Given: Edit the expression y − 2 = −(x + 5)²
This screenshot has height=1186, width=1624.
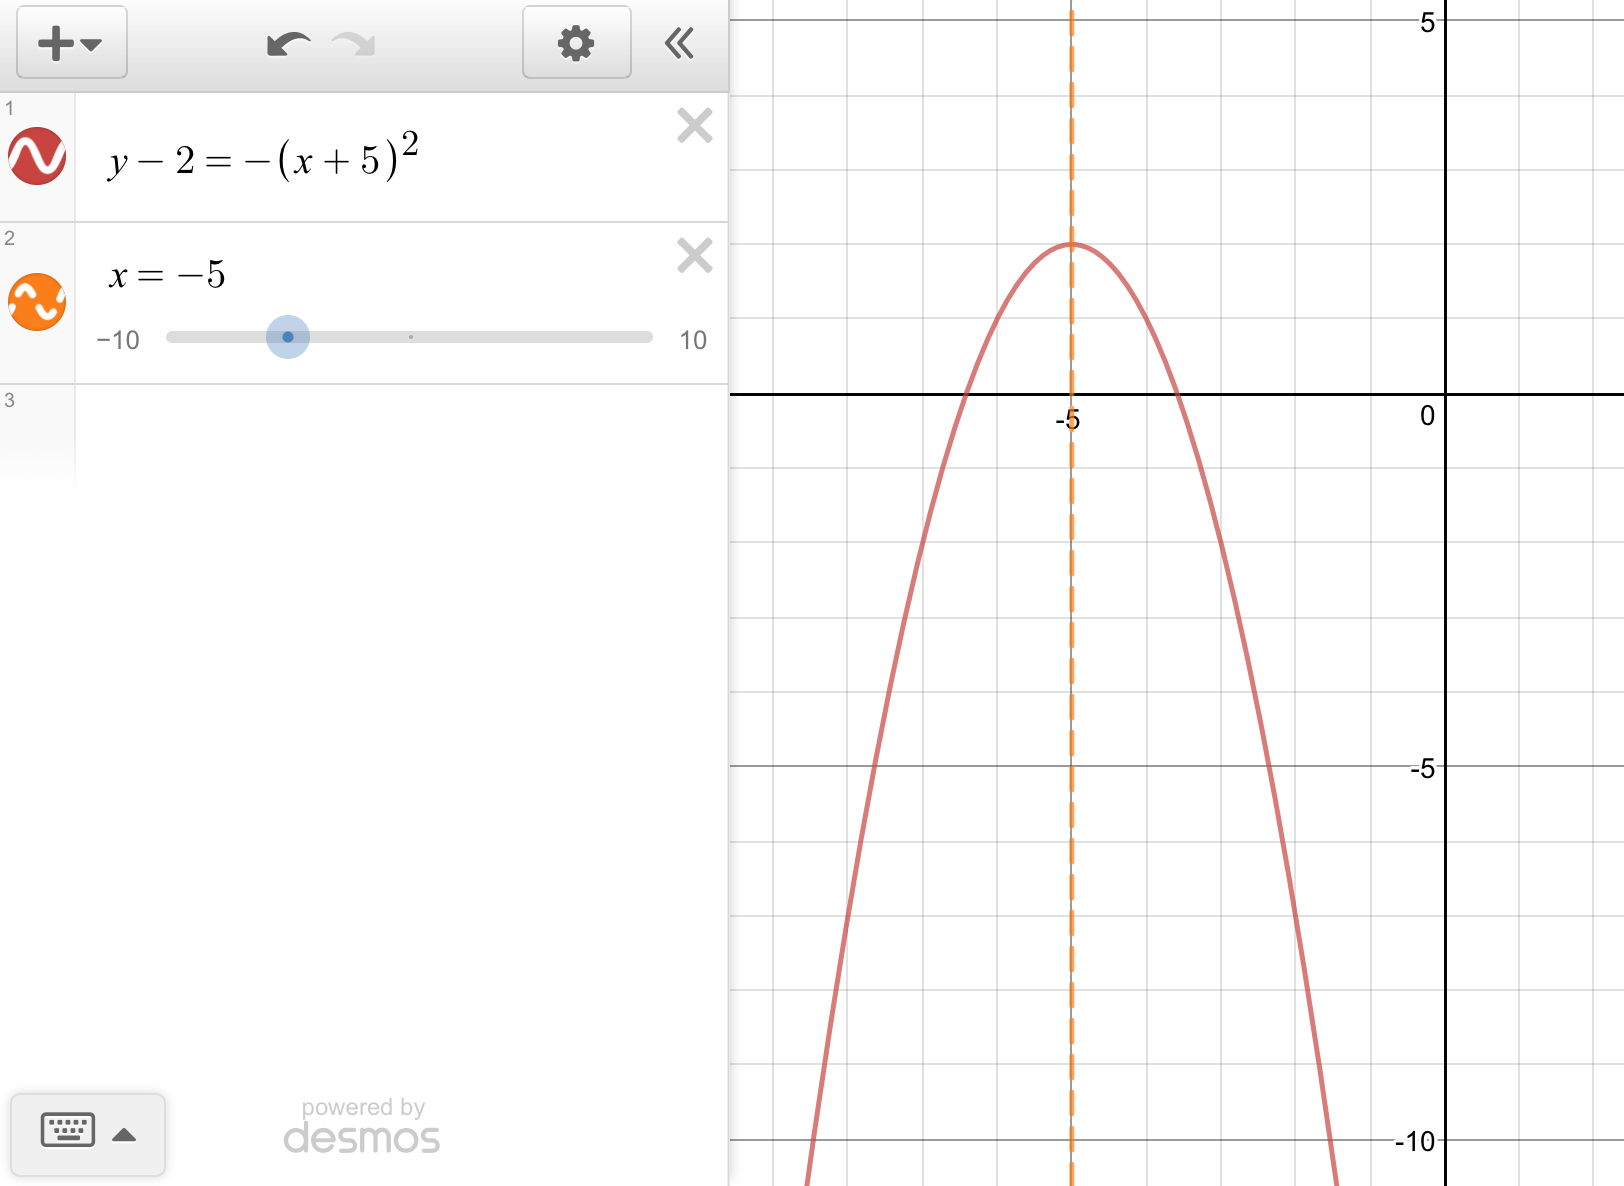Looking at the screenshot, I should [263, 157].
